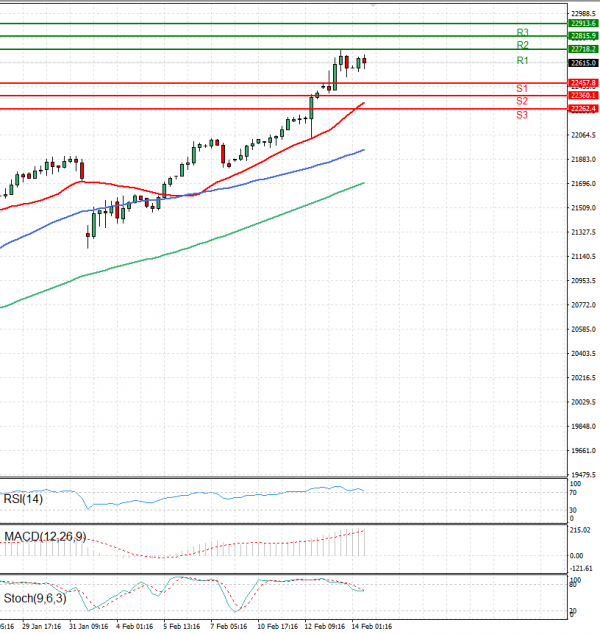
Task: Click the 7 Feb 05:16 date label
Action: (x=229, y=626)
